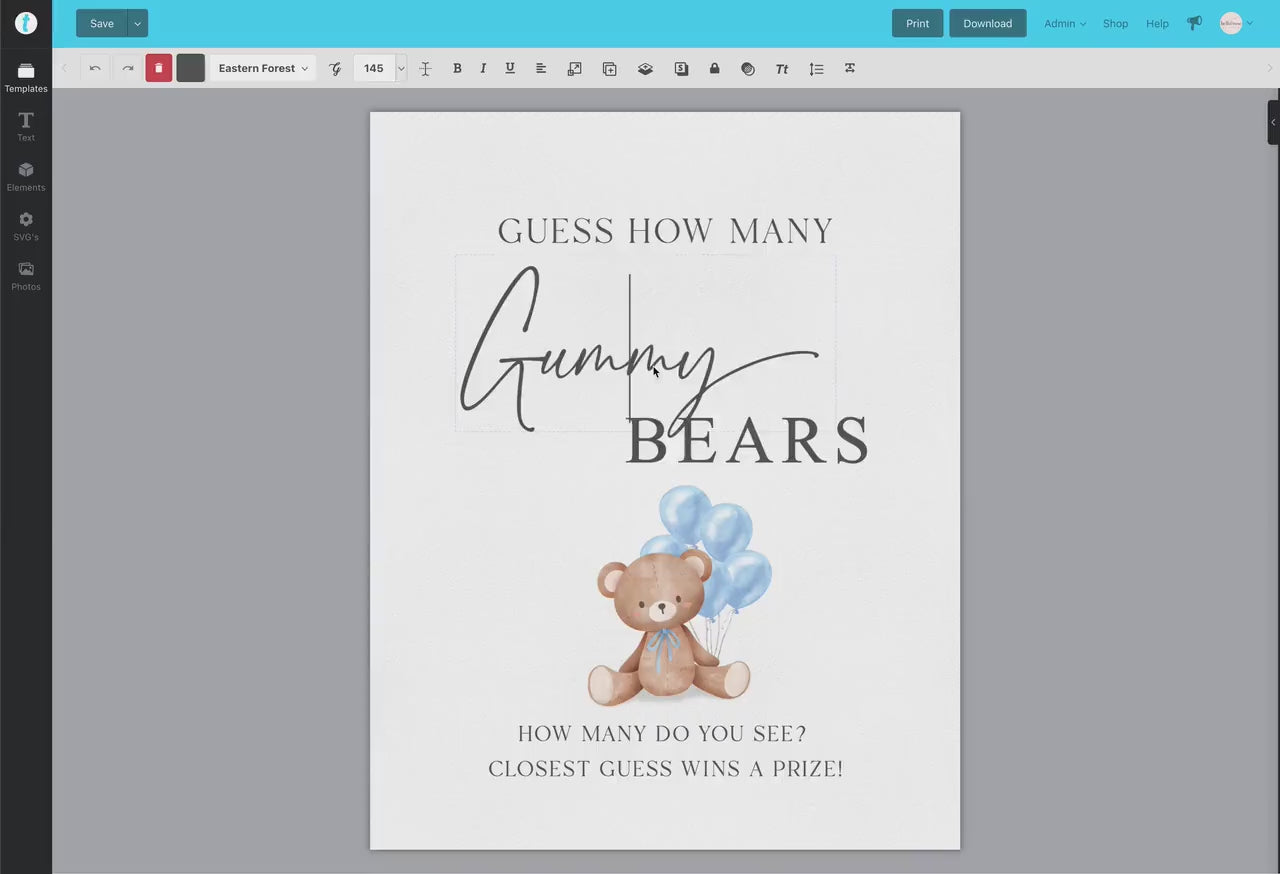Click the resize element icon
Viewport: 1280px width, 874px height.
tap(574, 69)
